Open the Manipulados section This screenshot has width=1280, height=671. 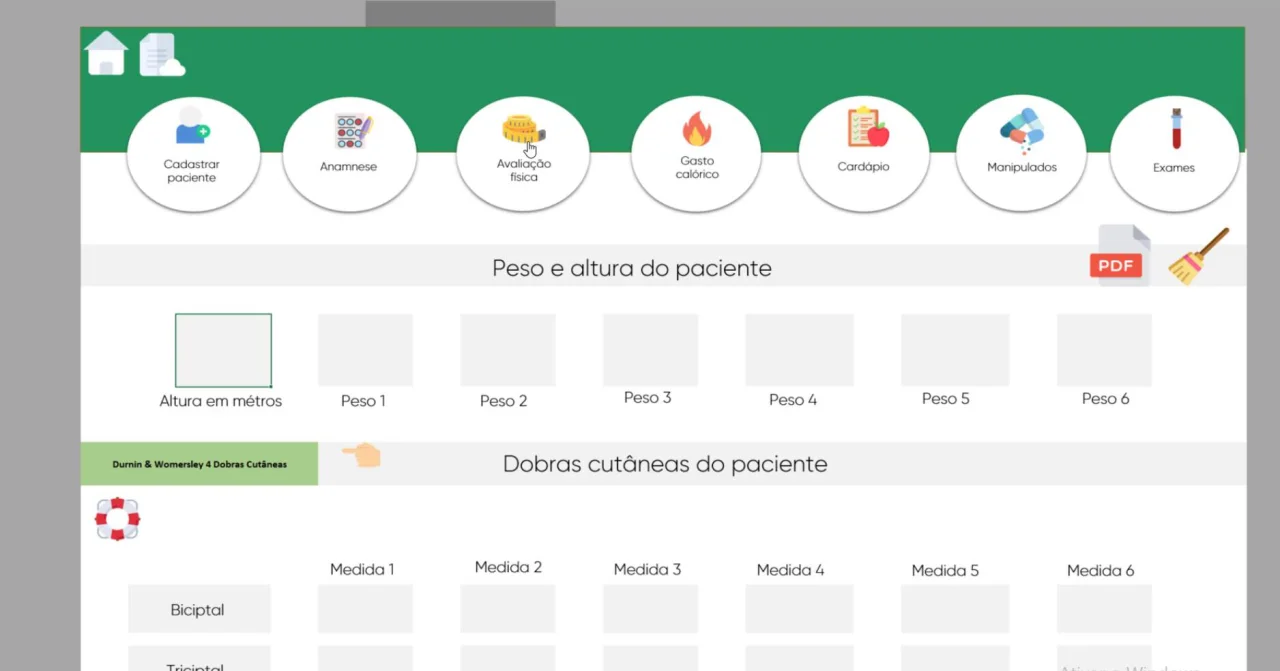pyautogui.click(x=1021, y=154)
